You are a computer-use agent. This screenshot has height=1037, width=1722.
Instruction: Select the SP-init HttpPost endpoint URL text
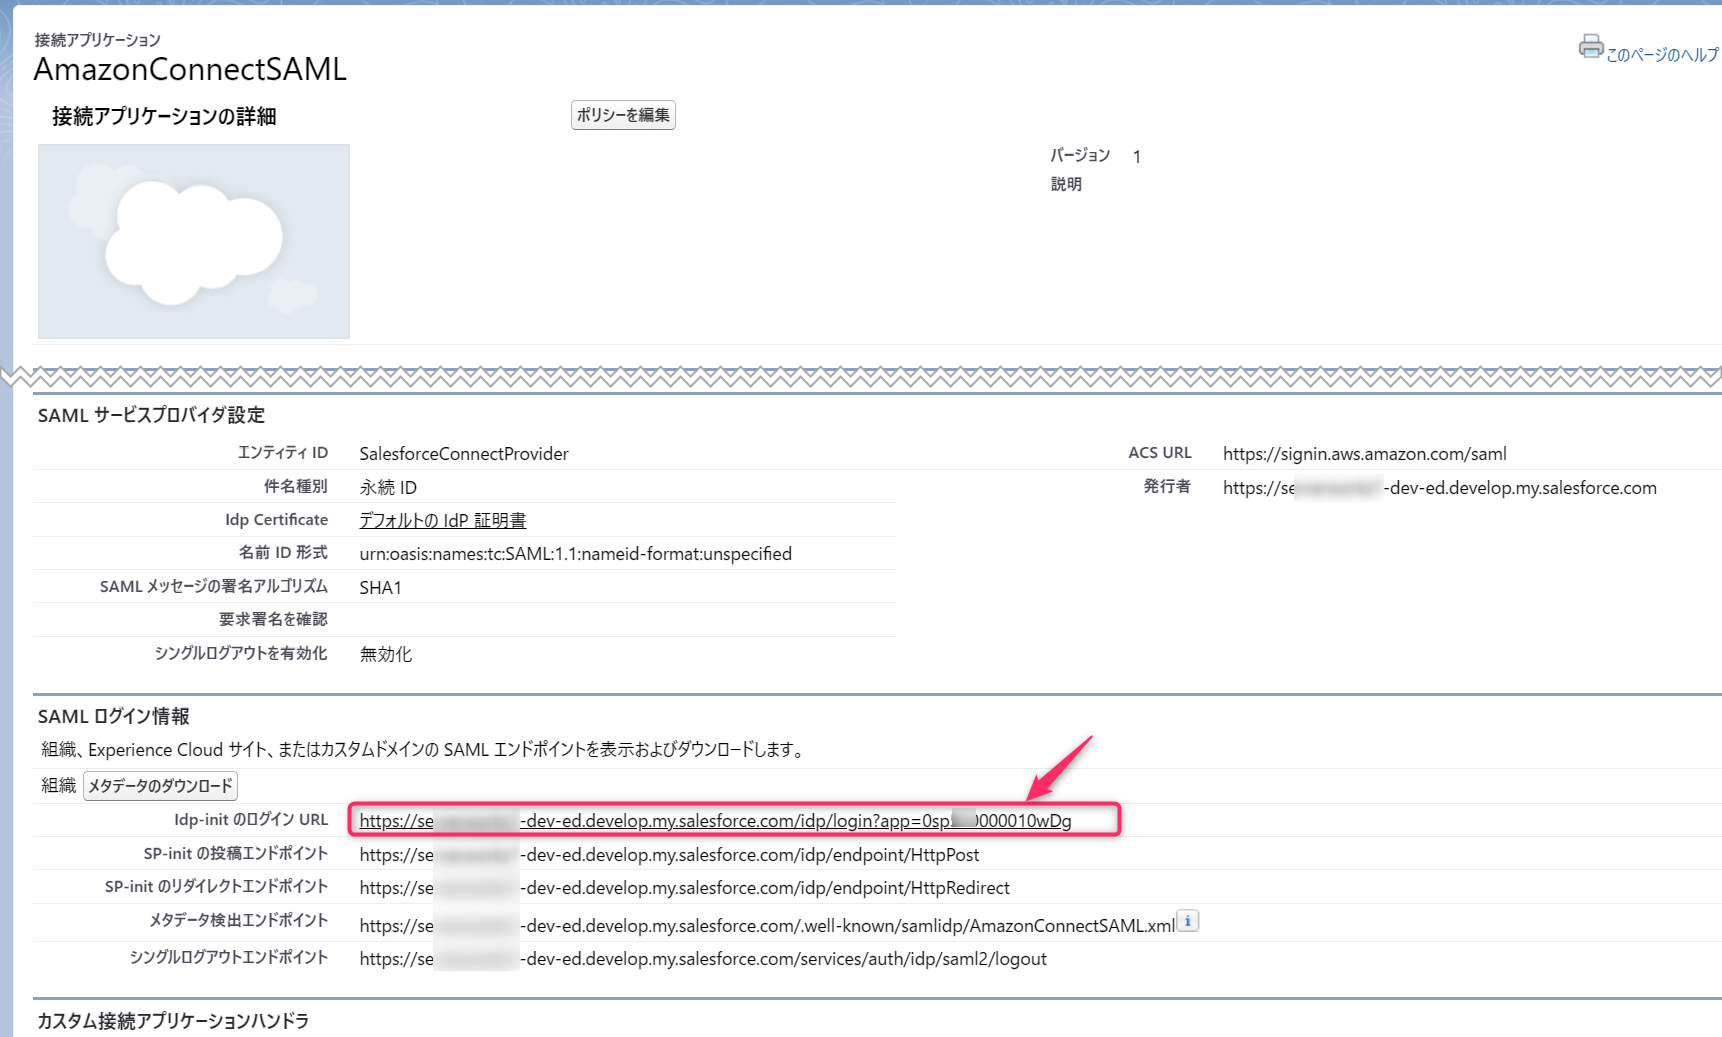point(669,855)
